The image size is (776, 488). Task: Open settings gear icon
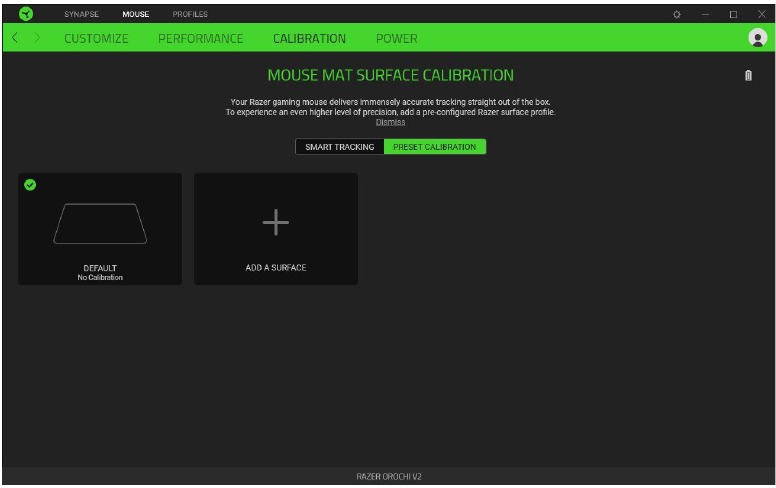[677, 14]
